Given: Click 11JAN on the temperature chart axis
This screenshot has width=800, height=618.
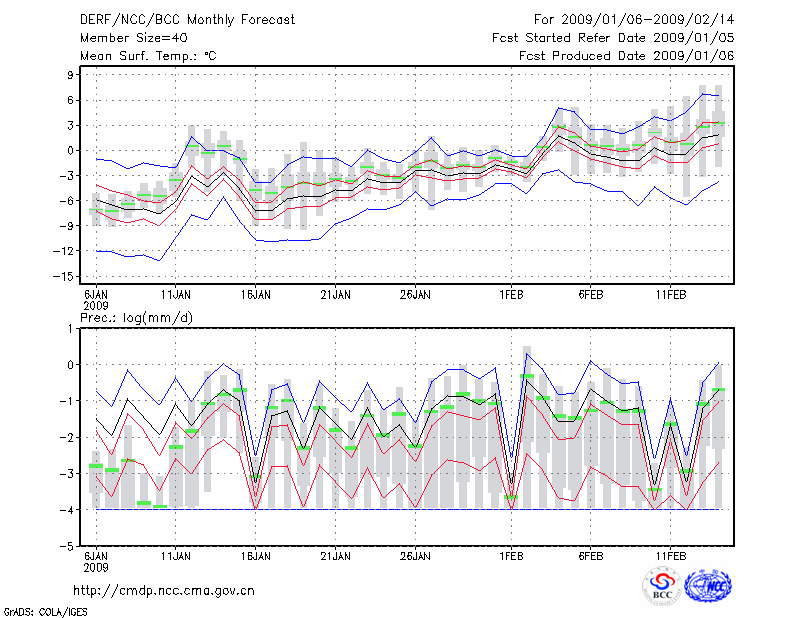Looking at the screenshot, I should pyautogui.click(x=176, y=295).
